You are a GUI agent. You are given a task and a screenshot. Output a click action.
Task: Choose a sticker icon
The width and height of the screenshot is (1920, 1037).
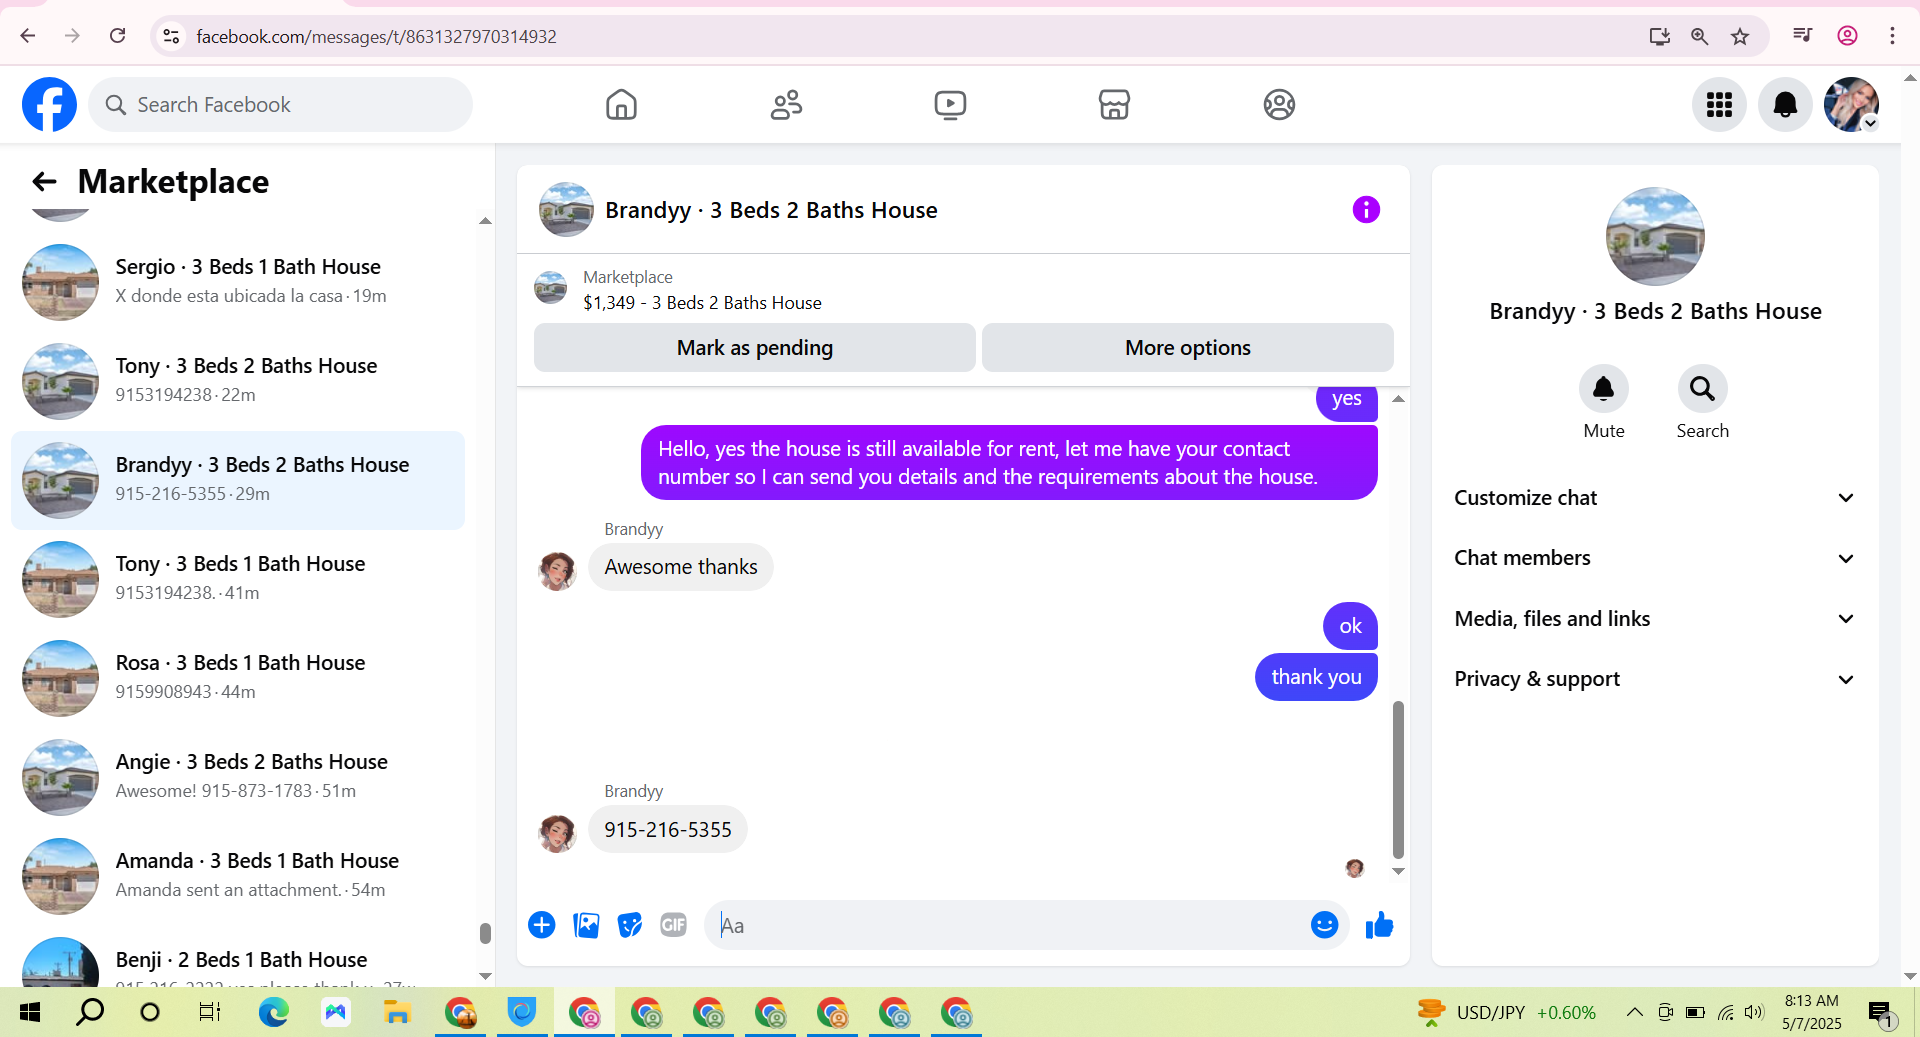630,925
